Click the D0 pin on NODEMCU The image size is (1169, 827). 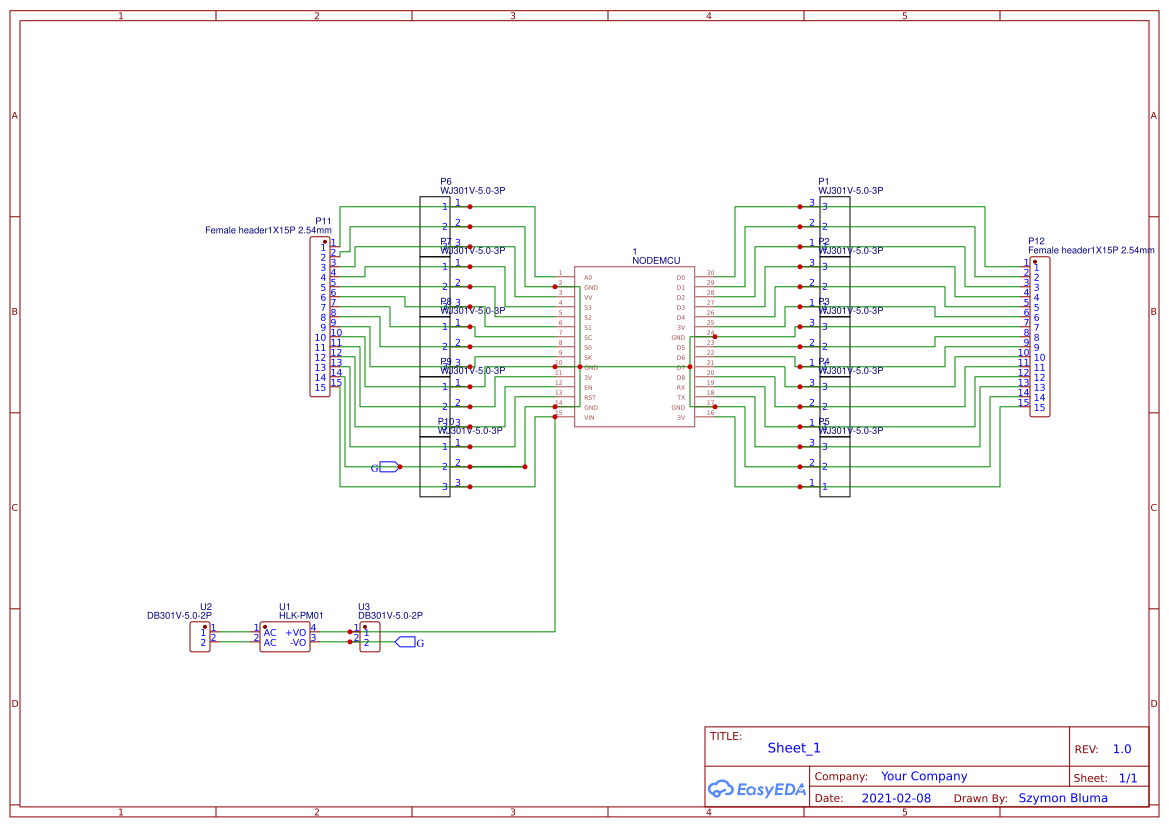pos(681,278)
